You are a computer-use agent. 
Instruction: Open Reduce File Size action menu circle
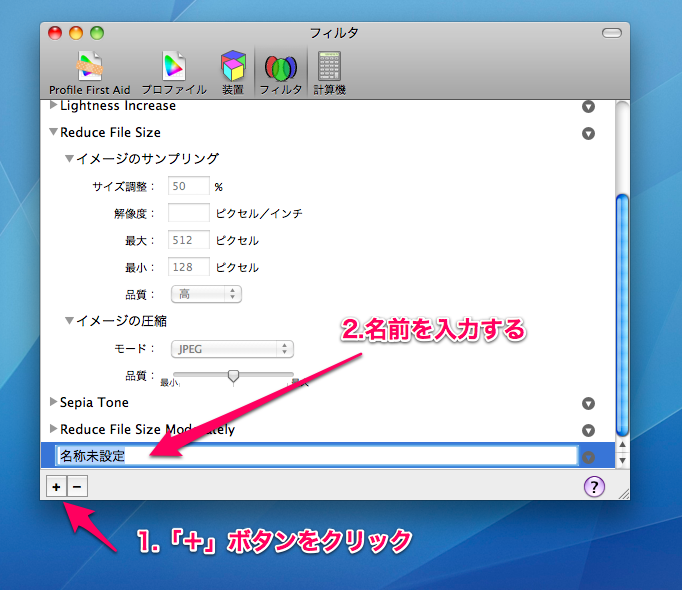coord(588,134)
